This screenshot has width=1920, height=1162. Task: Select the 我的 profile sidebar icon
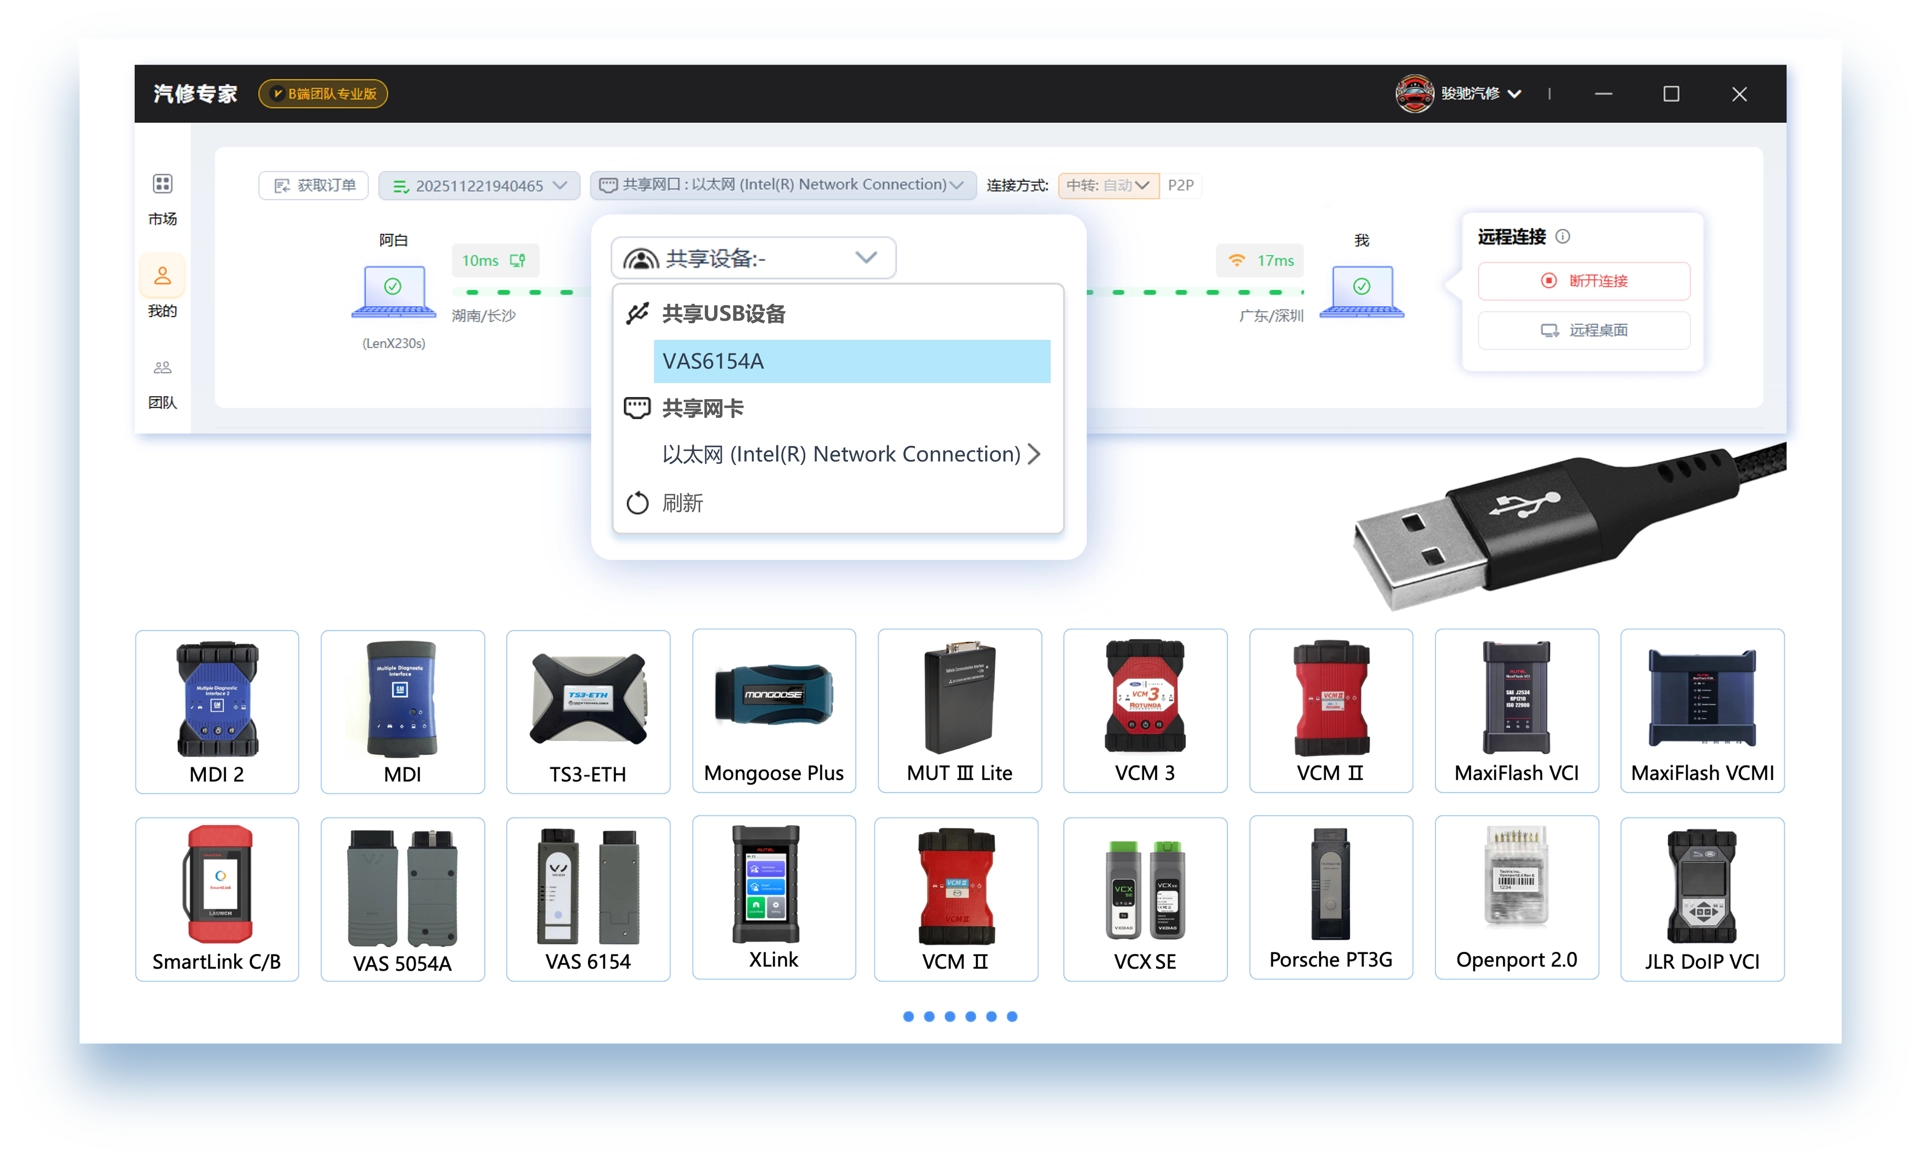pos(162,276)
